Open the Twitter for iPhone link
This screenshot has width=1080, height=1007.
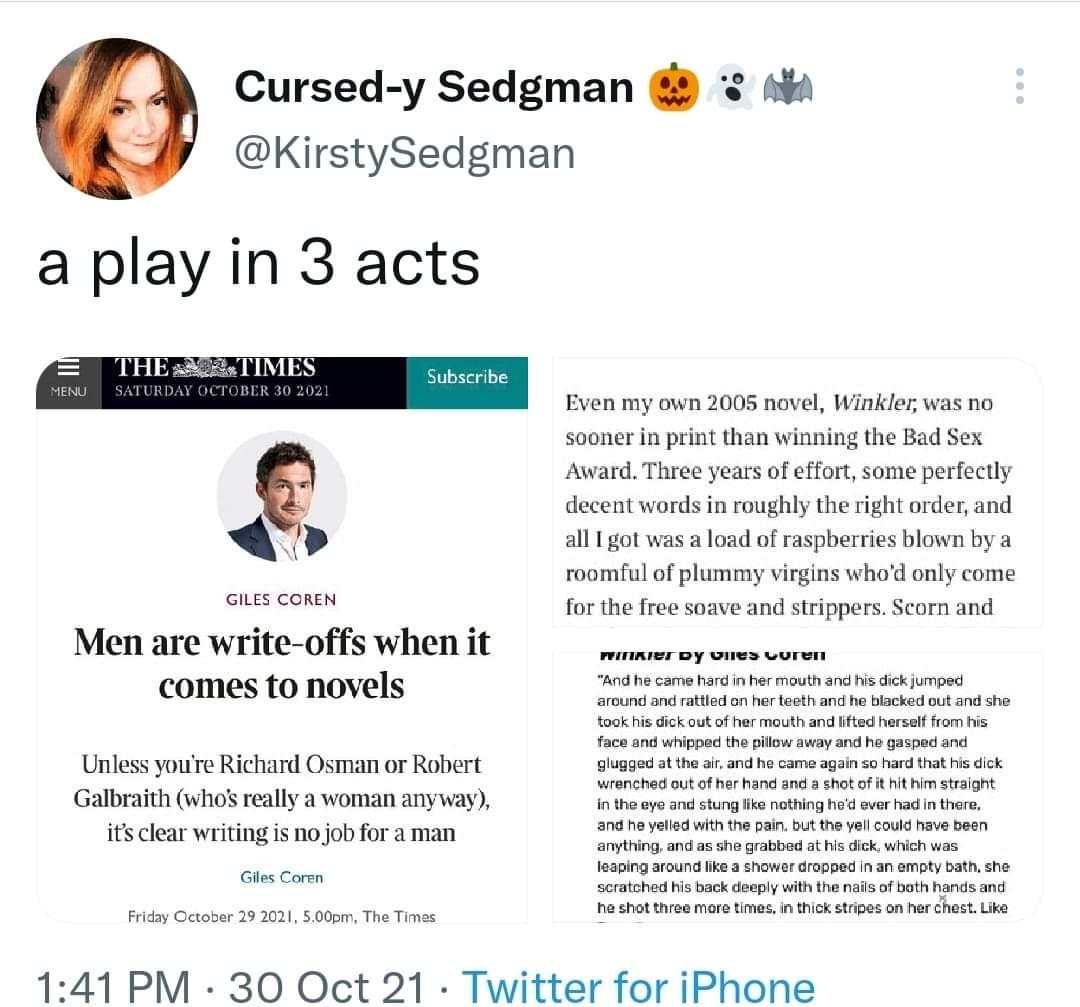coord(638,987)
